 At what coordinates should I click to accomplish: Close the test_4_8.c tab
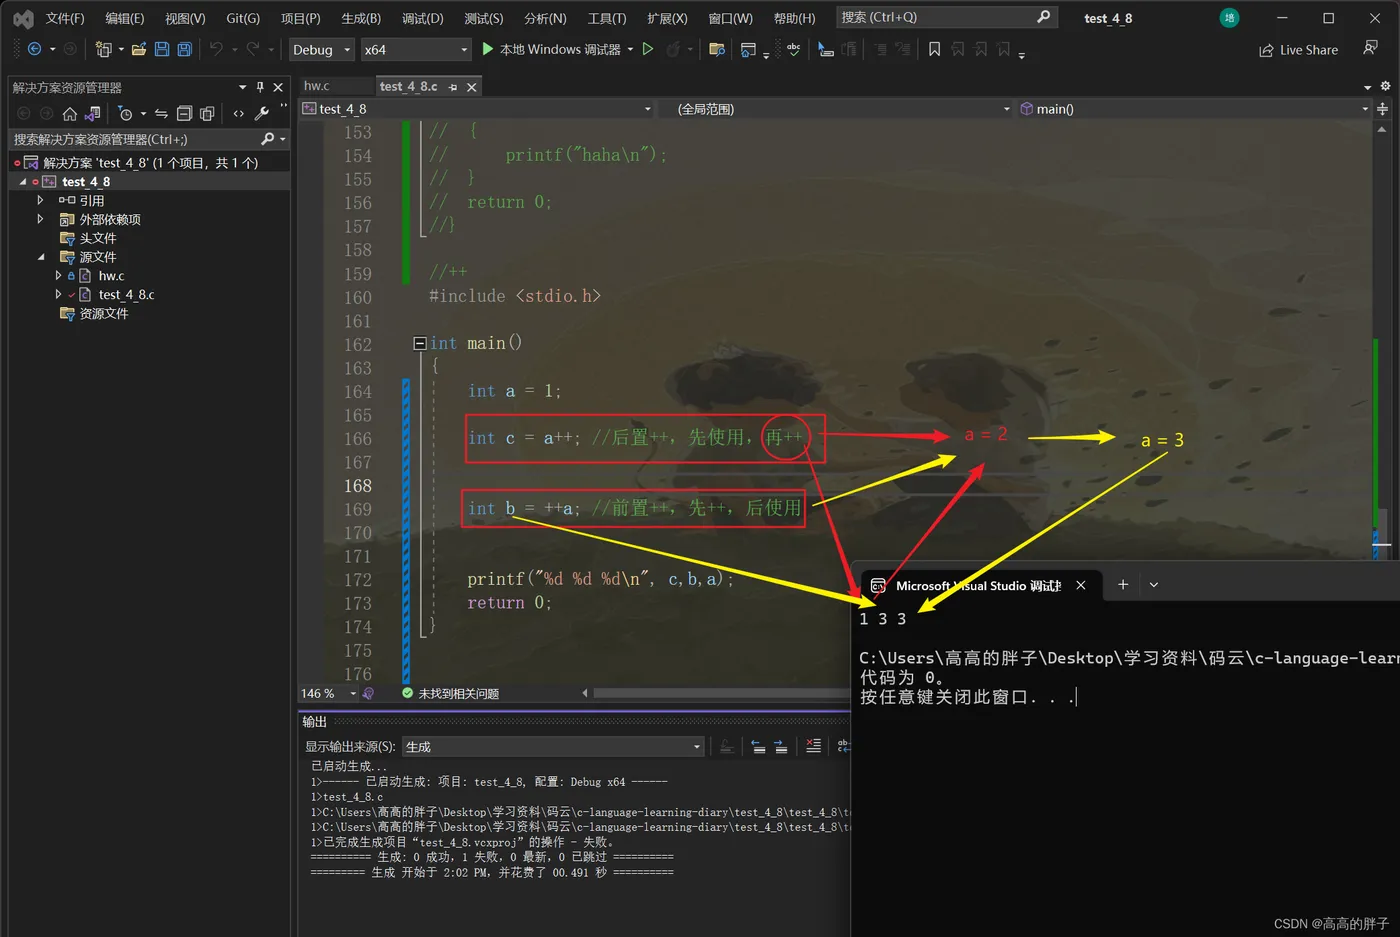coord(472,87)
